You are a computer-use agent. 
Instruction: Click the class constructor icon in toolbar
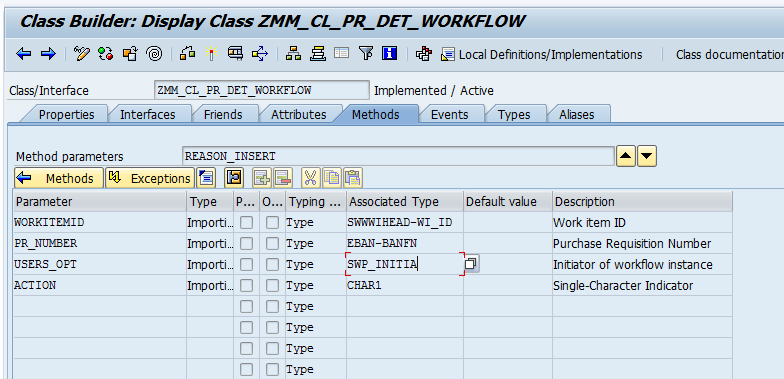click(424, 54)
